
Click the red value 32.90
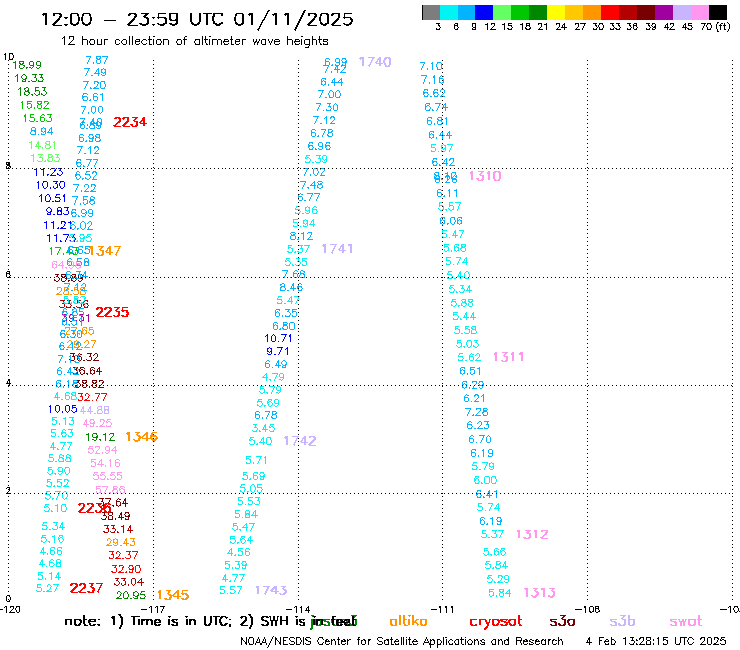point(126,569)
